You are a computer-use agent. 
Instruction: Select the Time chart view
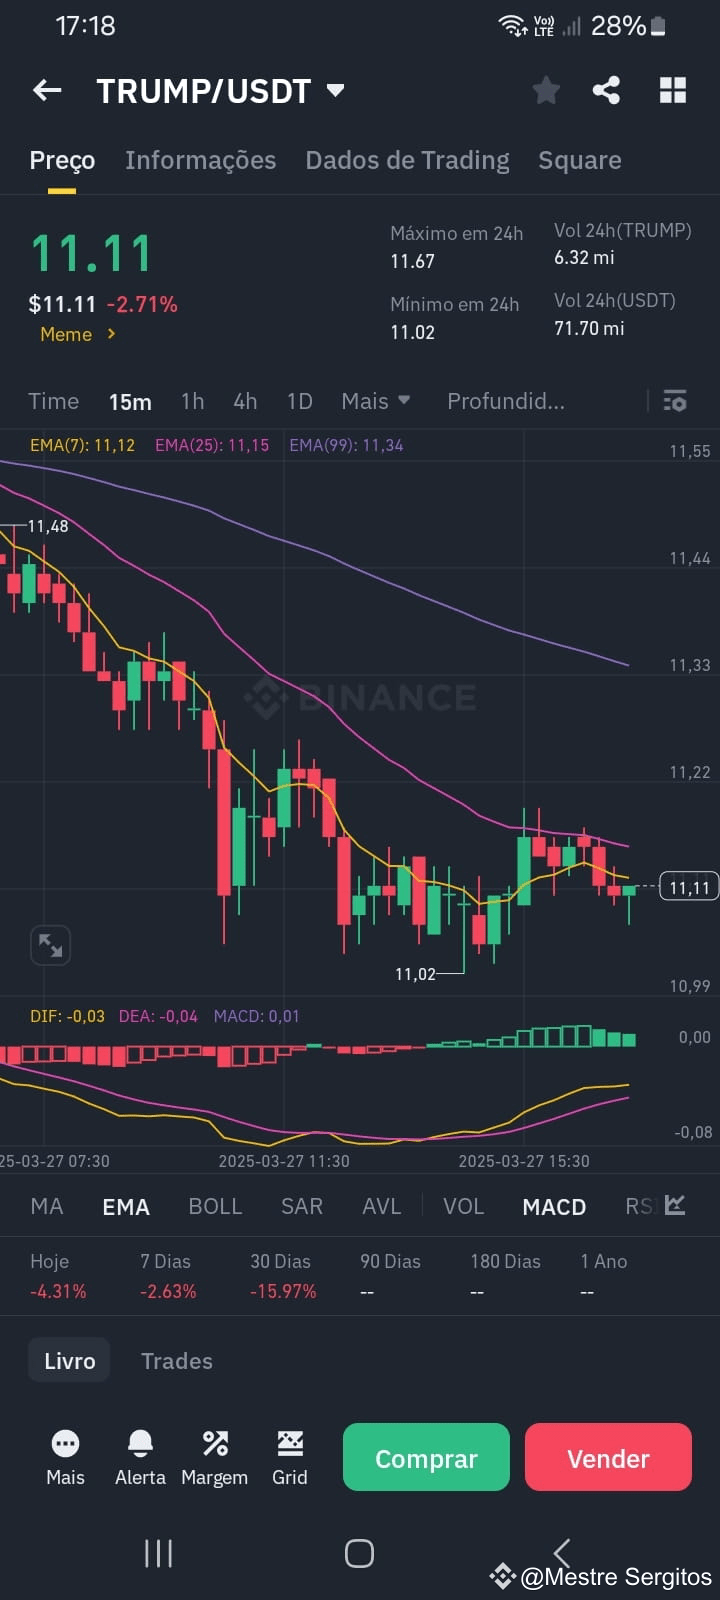pos(53,401)
